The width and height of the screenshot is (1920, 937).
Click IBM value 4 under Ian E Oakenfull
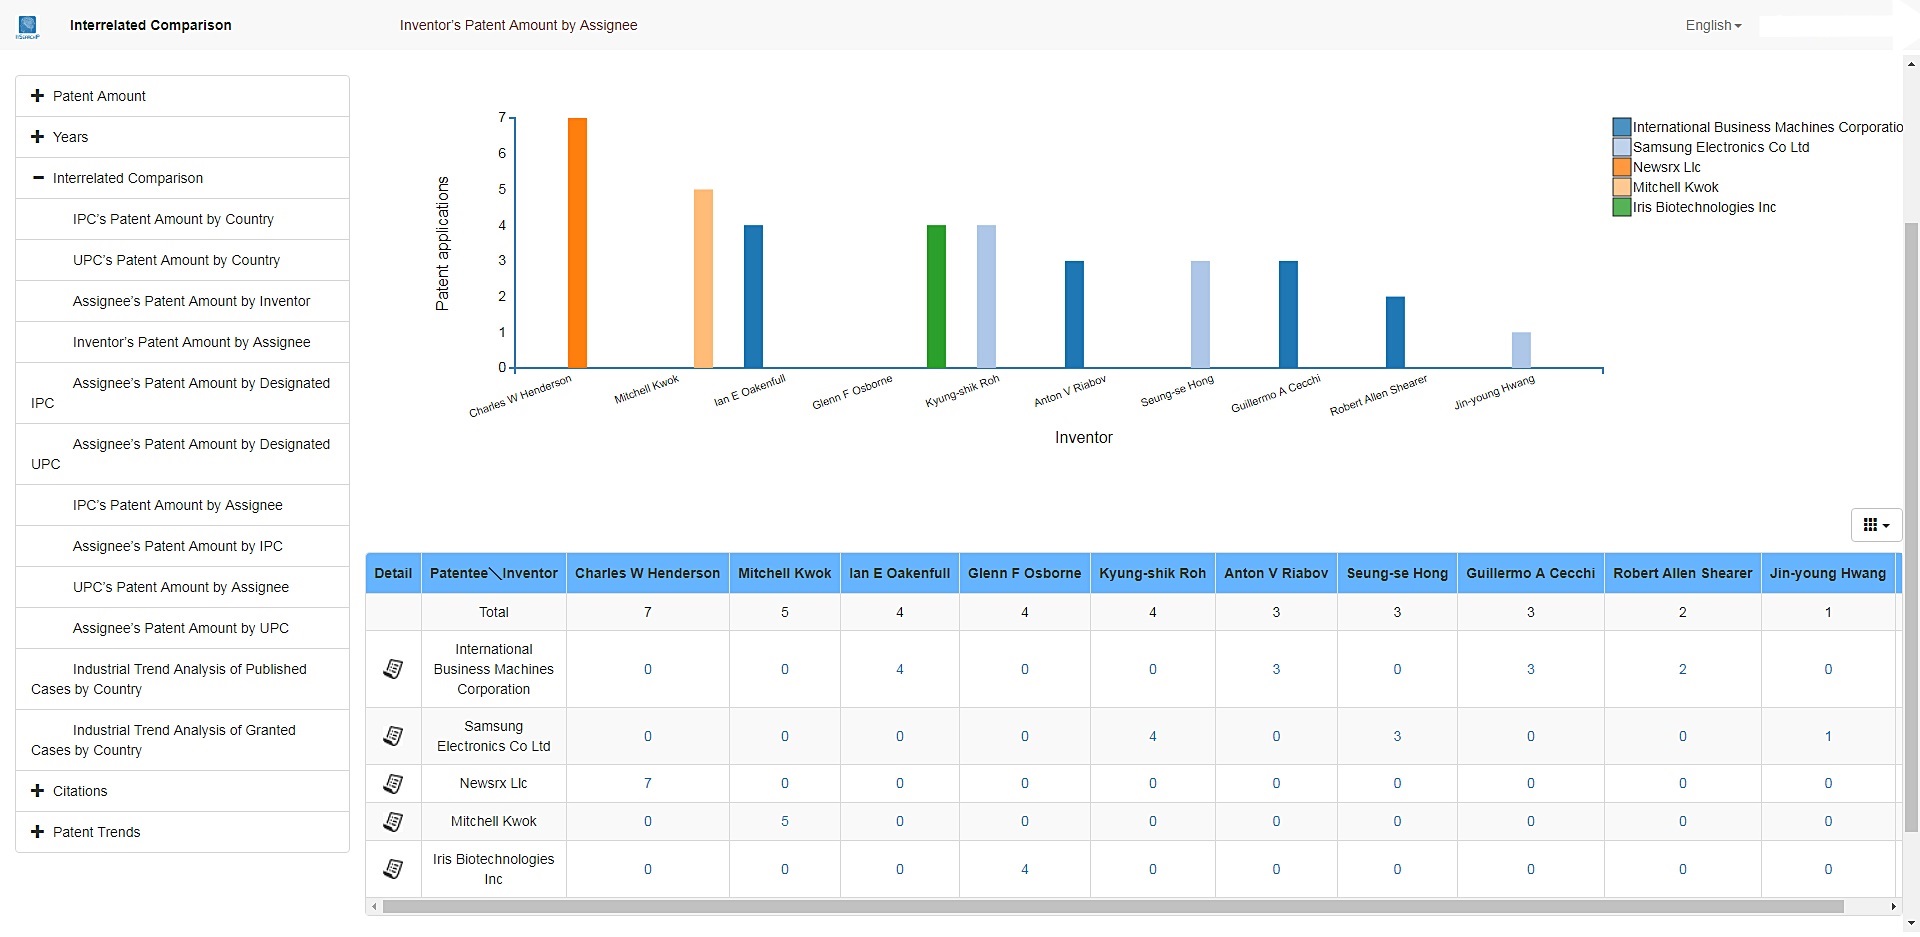[x=900, y=669]
